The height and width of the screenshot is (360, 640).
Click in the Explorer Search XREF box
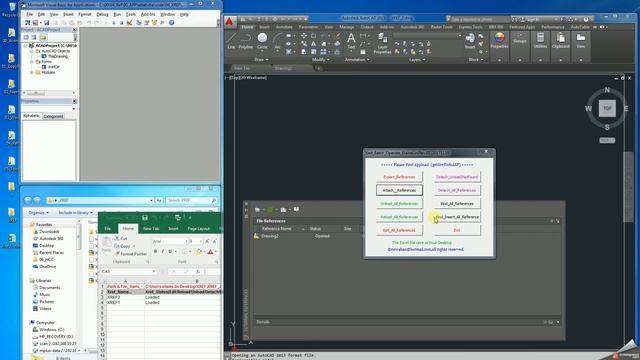[191, 200]
